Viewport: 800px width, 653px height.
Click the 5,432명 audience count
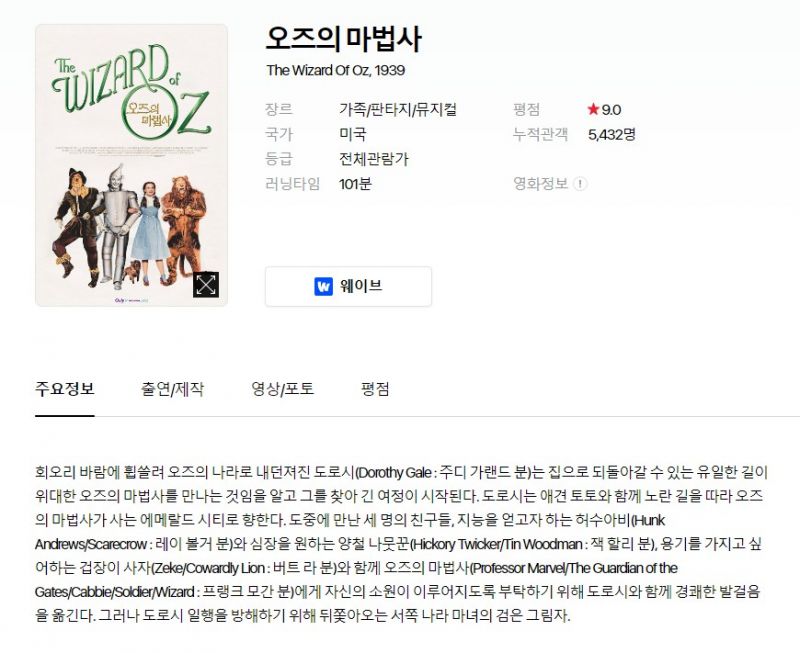[612, 135]
